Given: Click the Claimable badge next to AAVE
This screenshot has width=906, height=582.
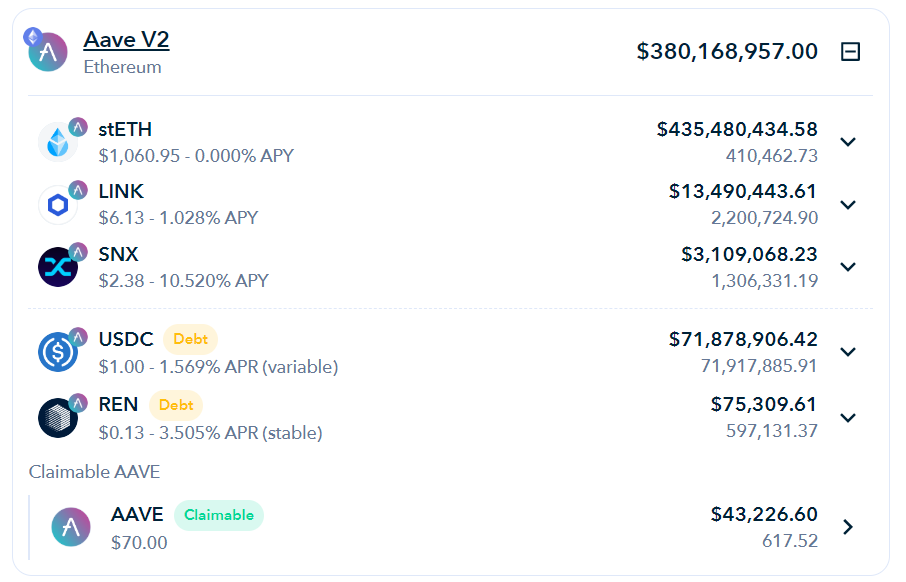Looking at the screenshot, I should click(x=219, y=515).
